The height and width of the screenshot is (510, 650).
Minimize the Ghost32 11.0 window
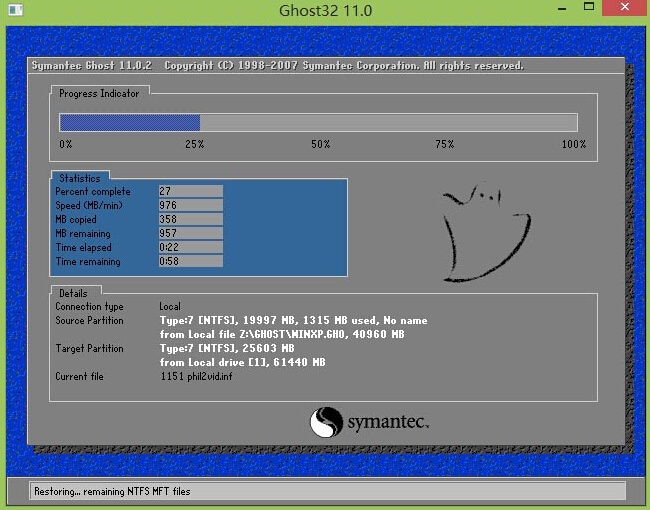tap(563, 8)
